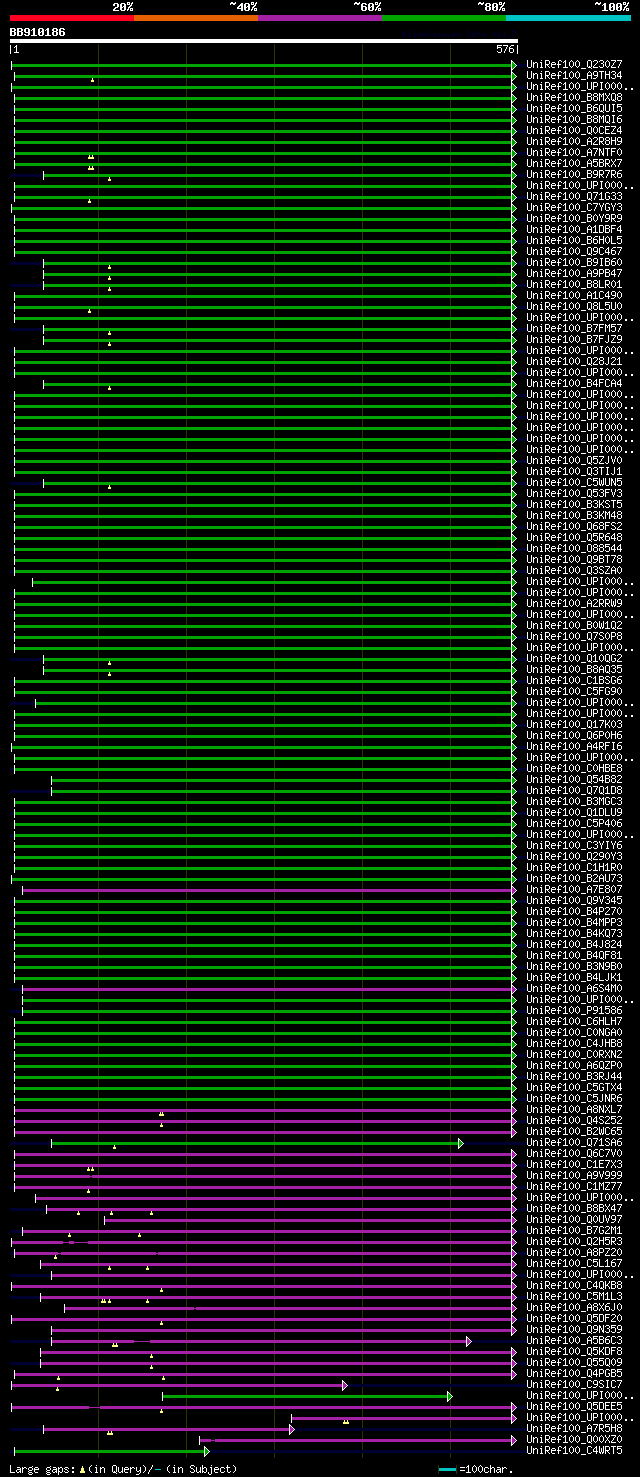Select the label UniRef100_B4LJK1
The height and width of the screenshot is (1477, 640).
(x=574, y=977)
